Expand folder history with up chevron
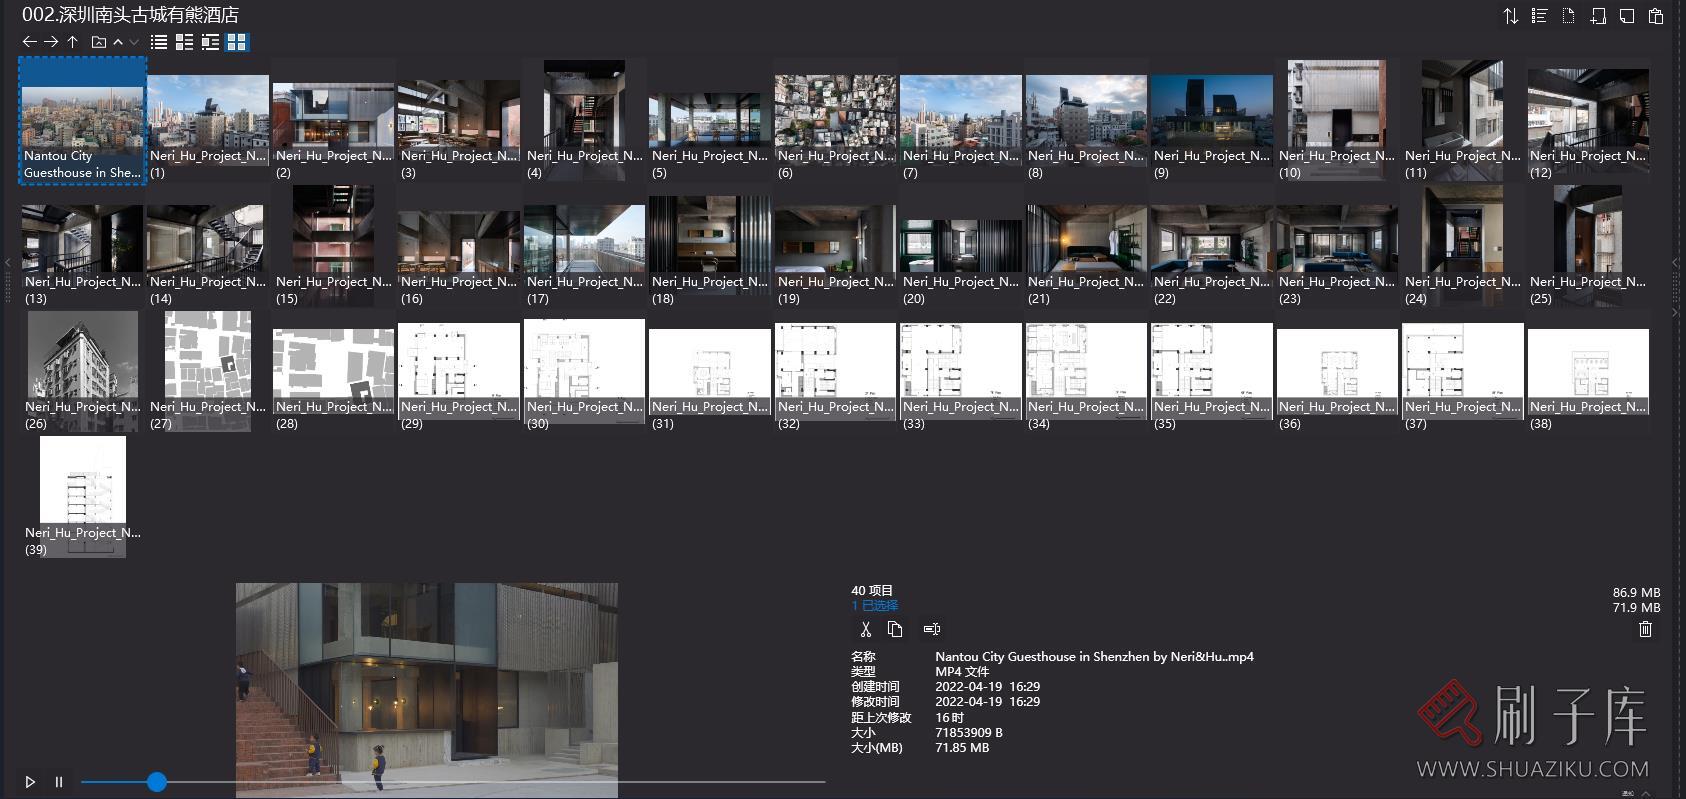 (x=118, y=42)
